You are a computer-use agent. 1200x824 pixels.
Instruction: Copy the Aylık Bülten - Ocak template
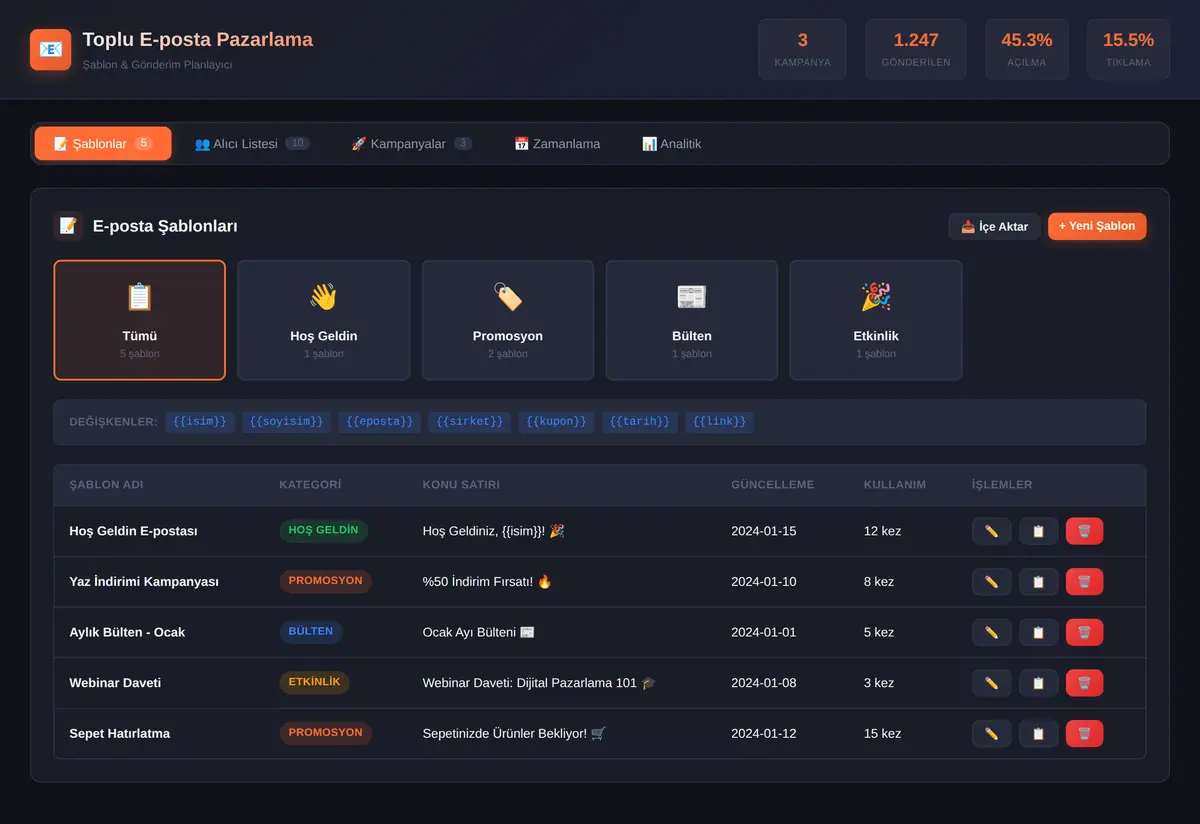[1038, 632]
